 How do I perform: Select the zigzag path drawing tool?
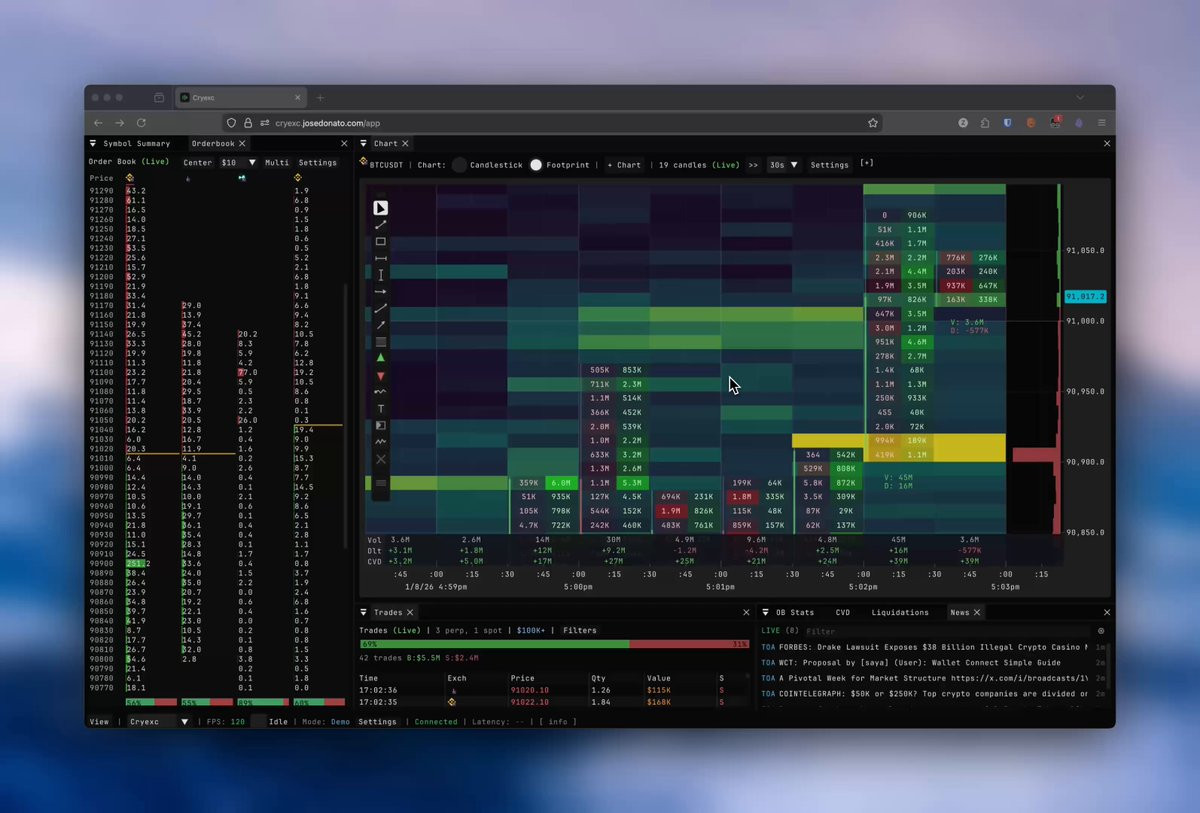tap(381, 442)
